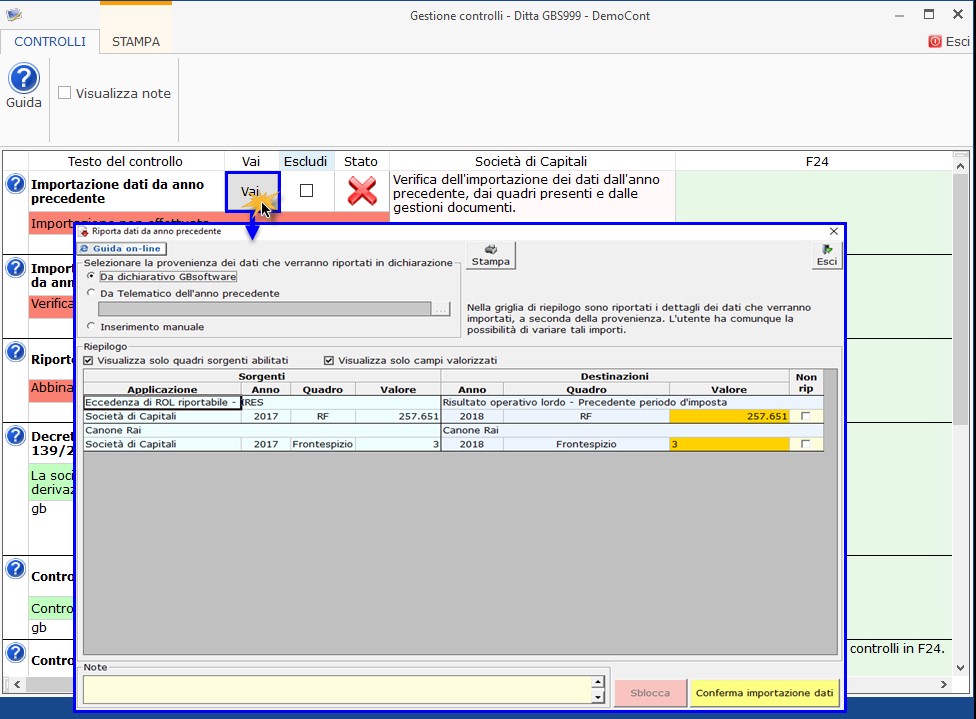The width and height of the screenshot is (976, 719).
Task: Open Guida on-line in the dialog
Action: 122,249
